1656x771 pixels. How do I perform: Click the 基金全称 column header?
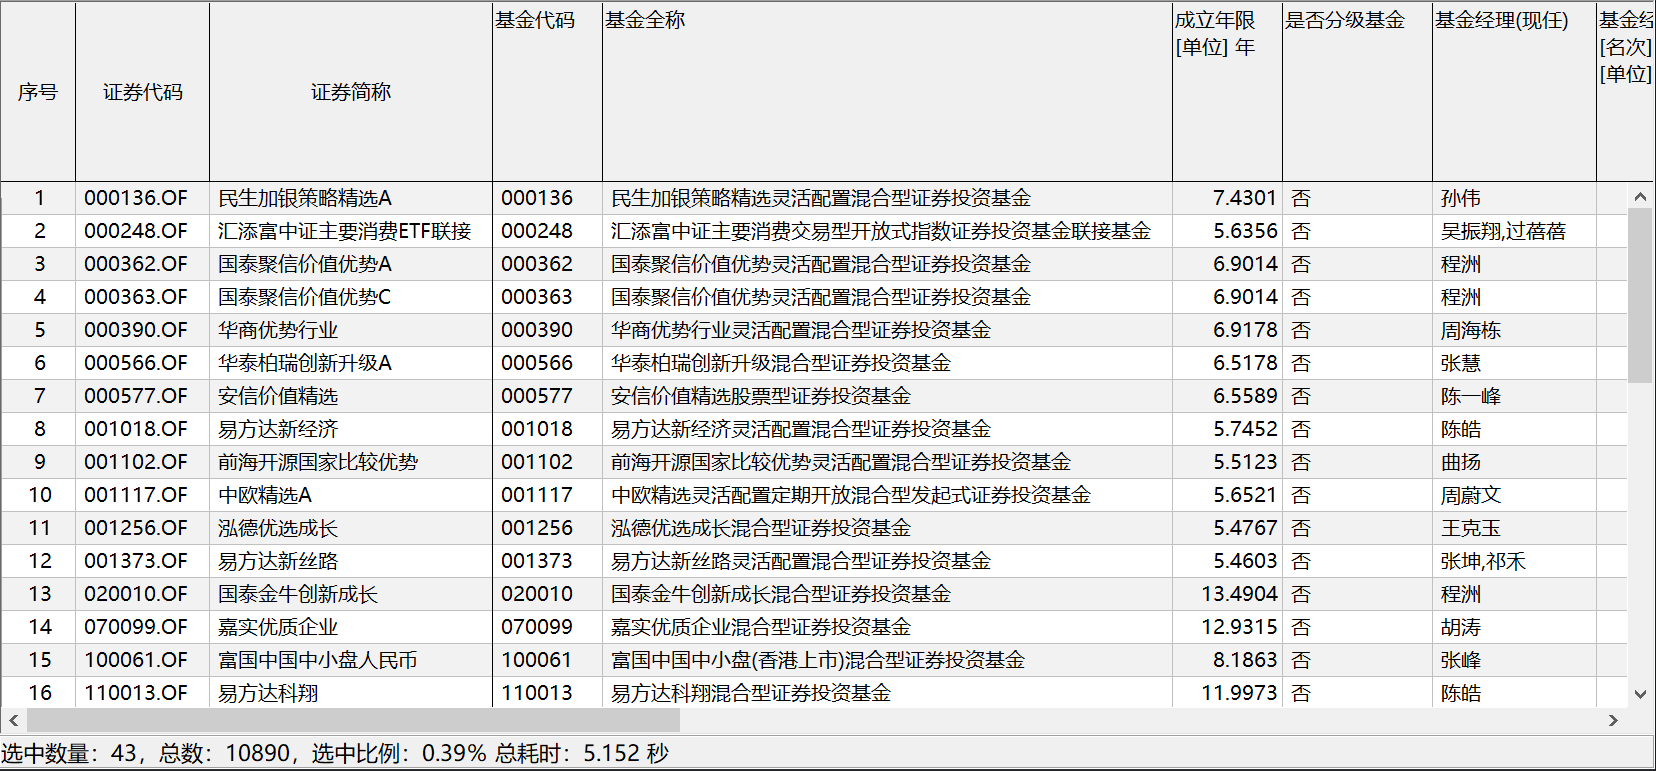(x=887, y=92)
